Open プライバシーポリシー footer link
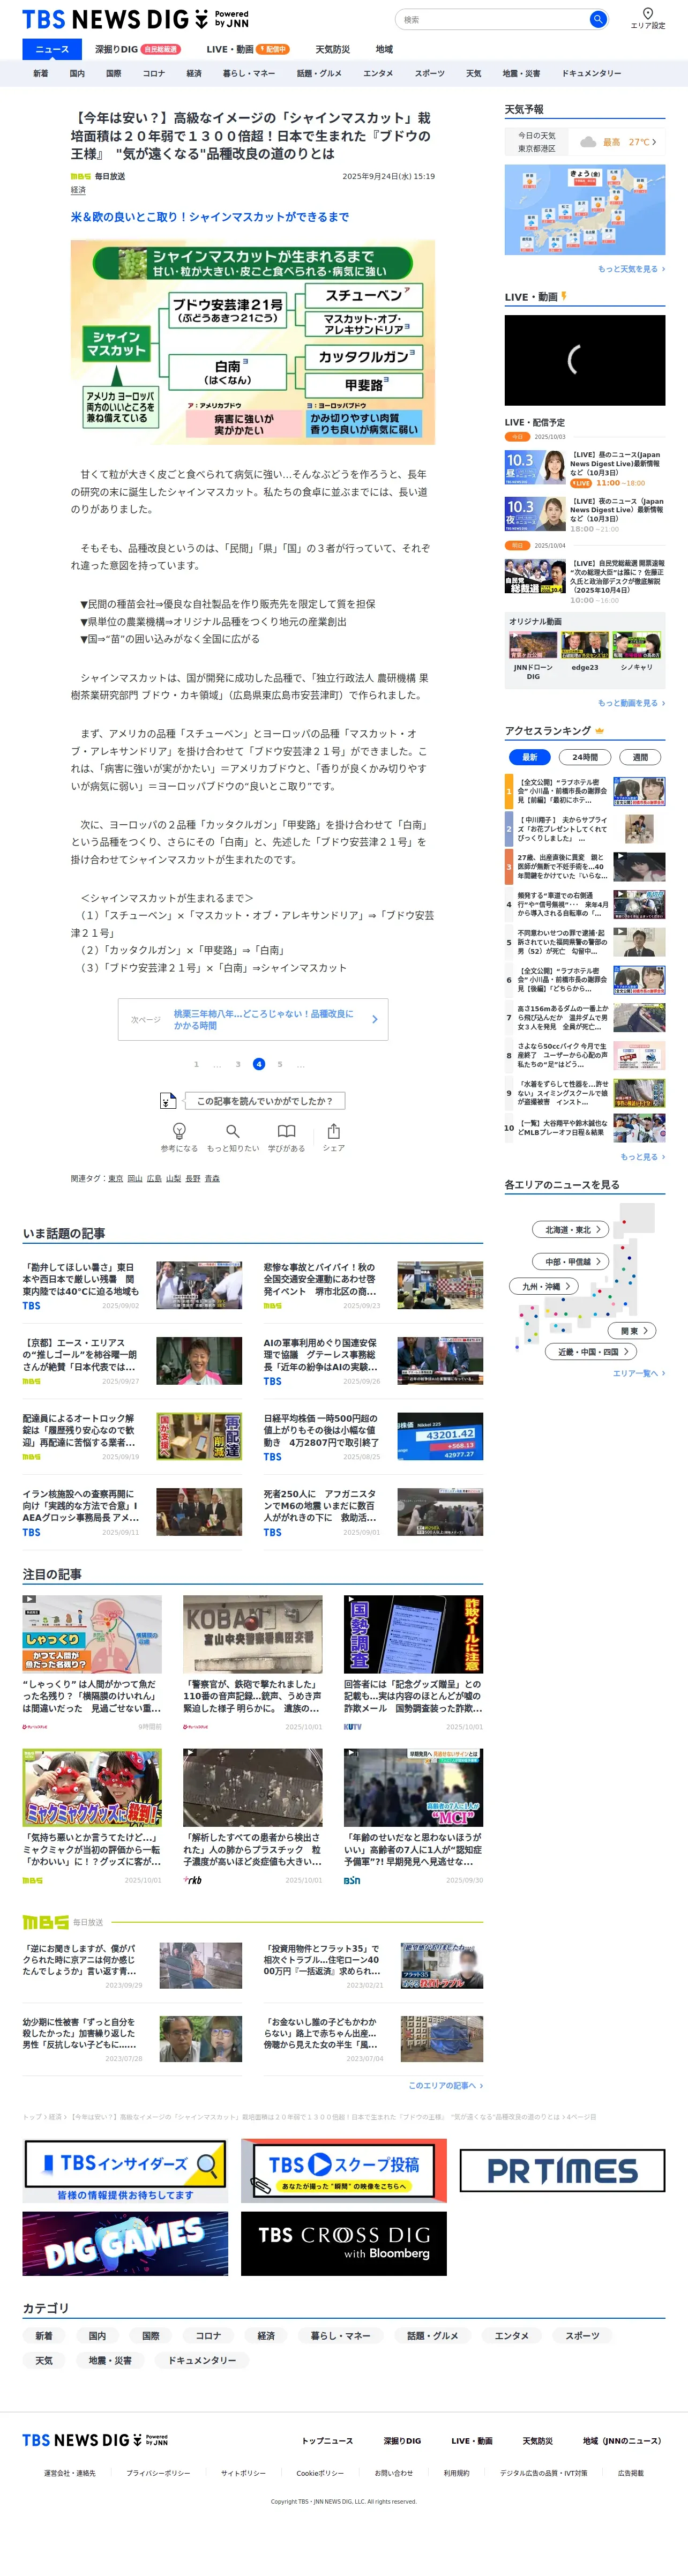The height and width of the screenshot is (2576, 688). (158, 2473)
